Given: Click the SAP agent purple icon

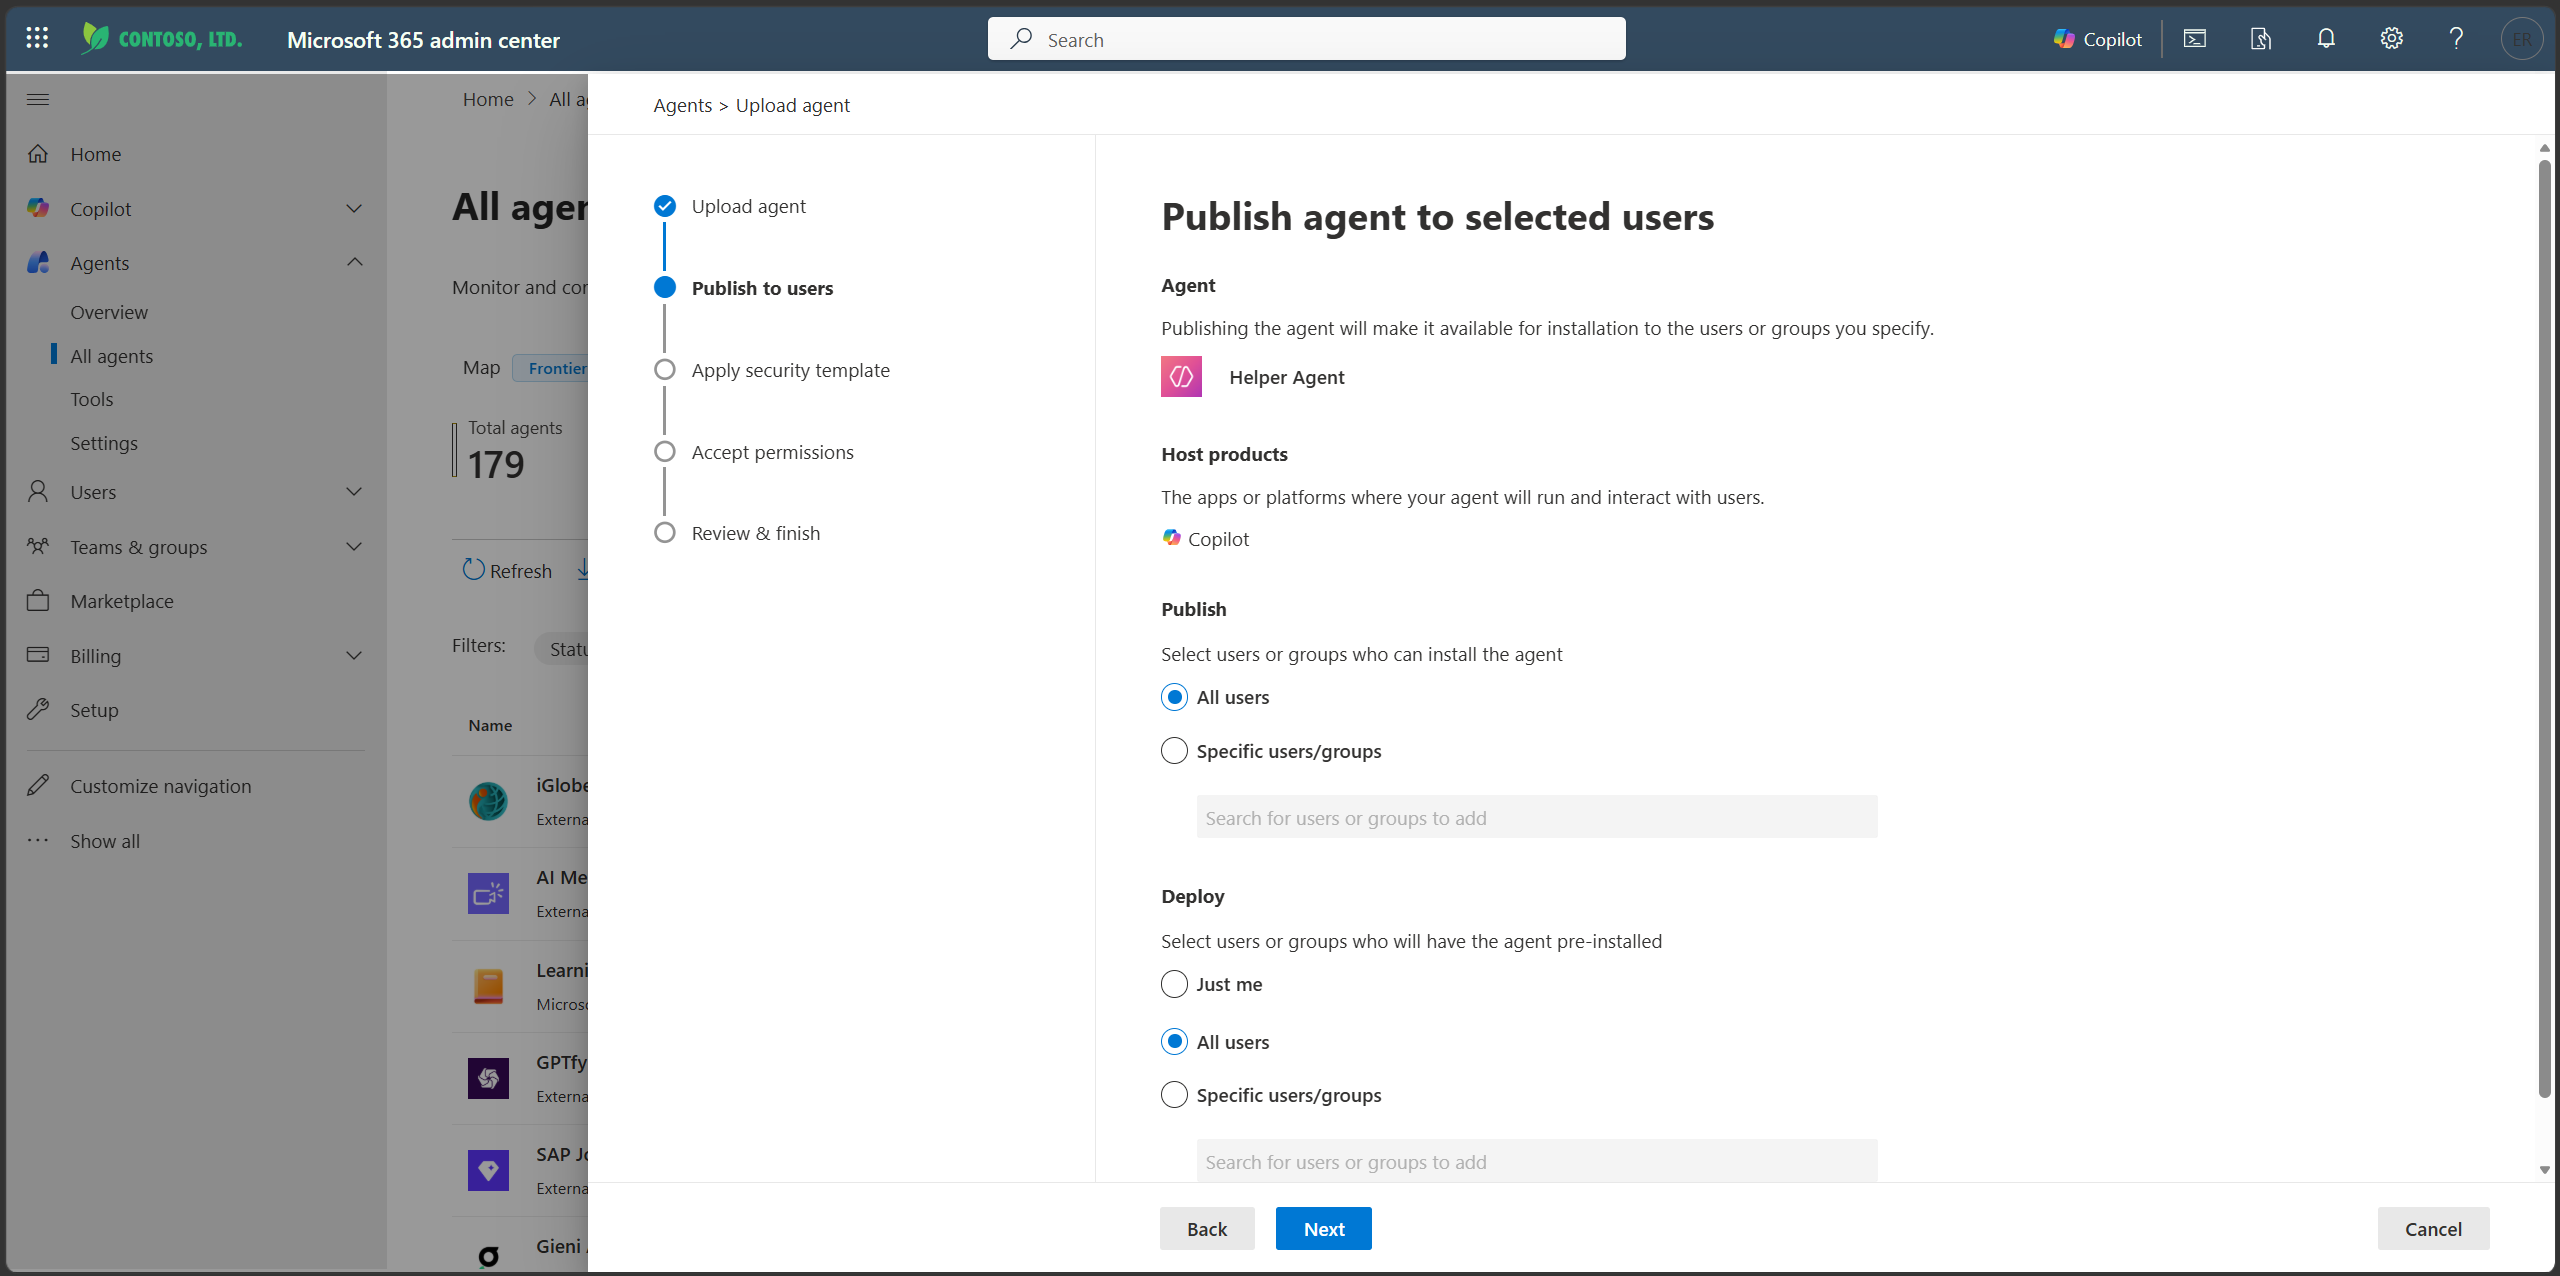Looking at the screenshot, I should pos(488,1170).
